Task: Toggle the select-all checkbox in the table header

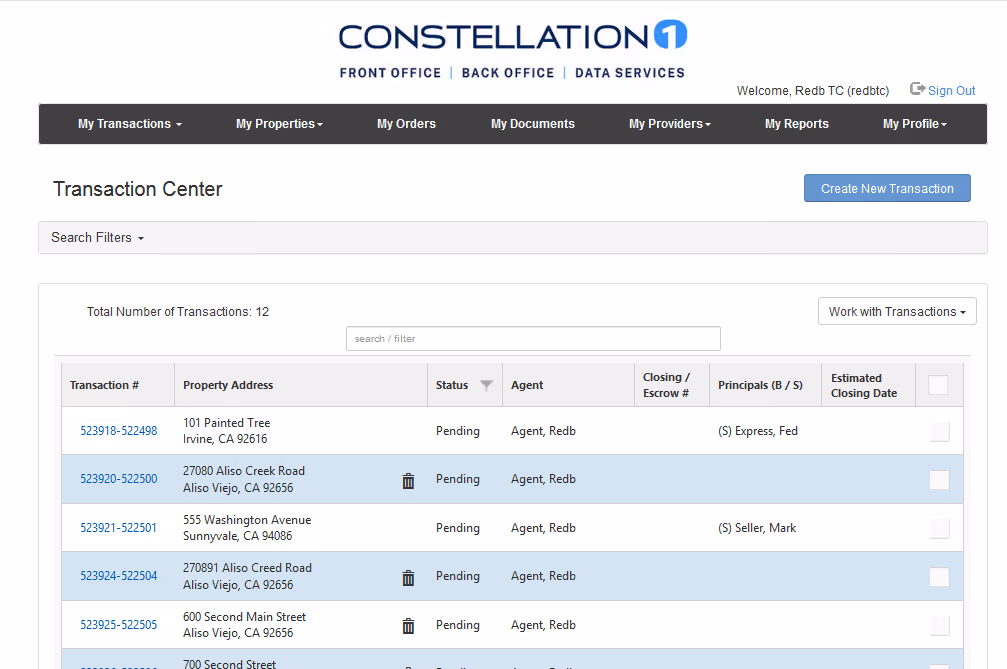Action: pyautogui.click(x=938, y=385)
